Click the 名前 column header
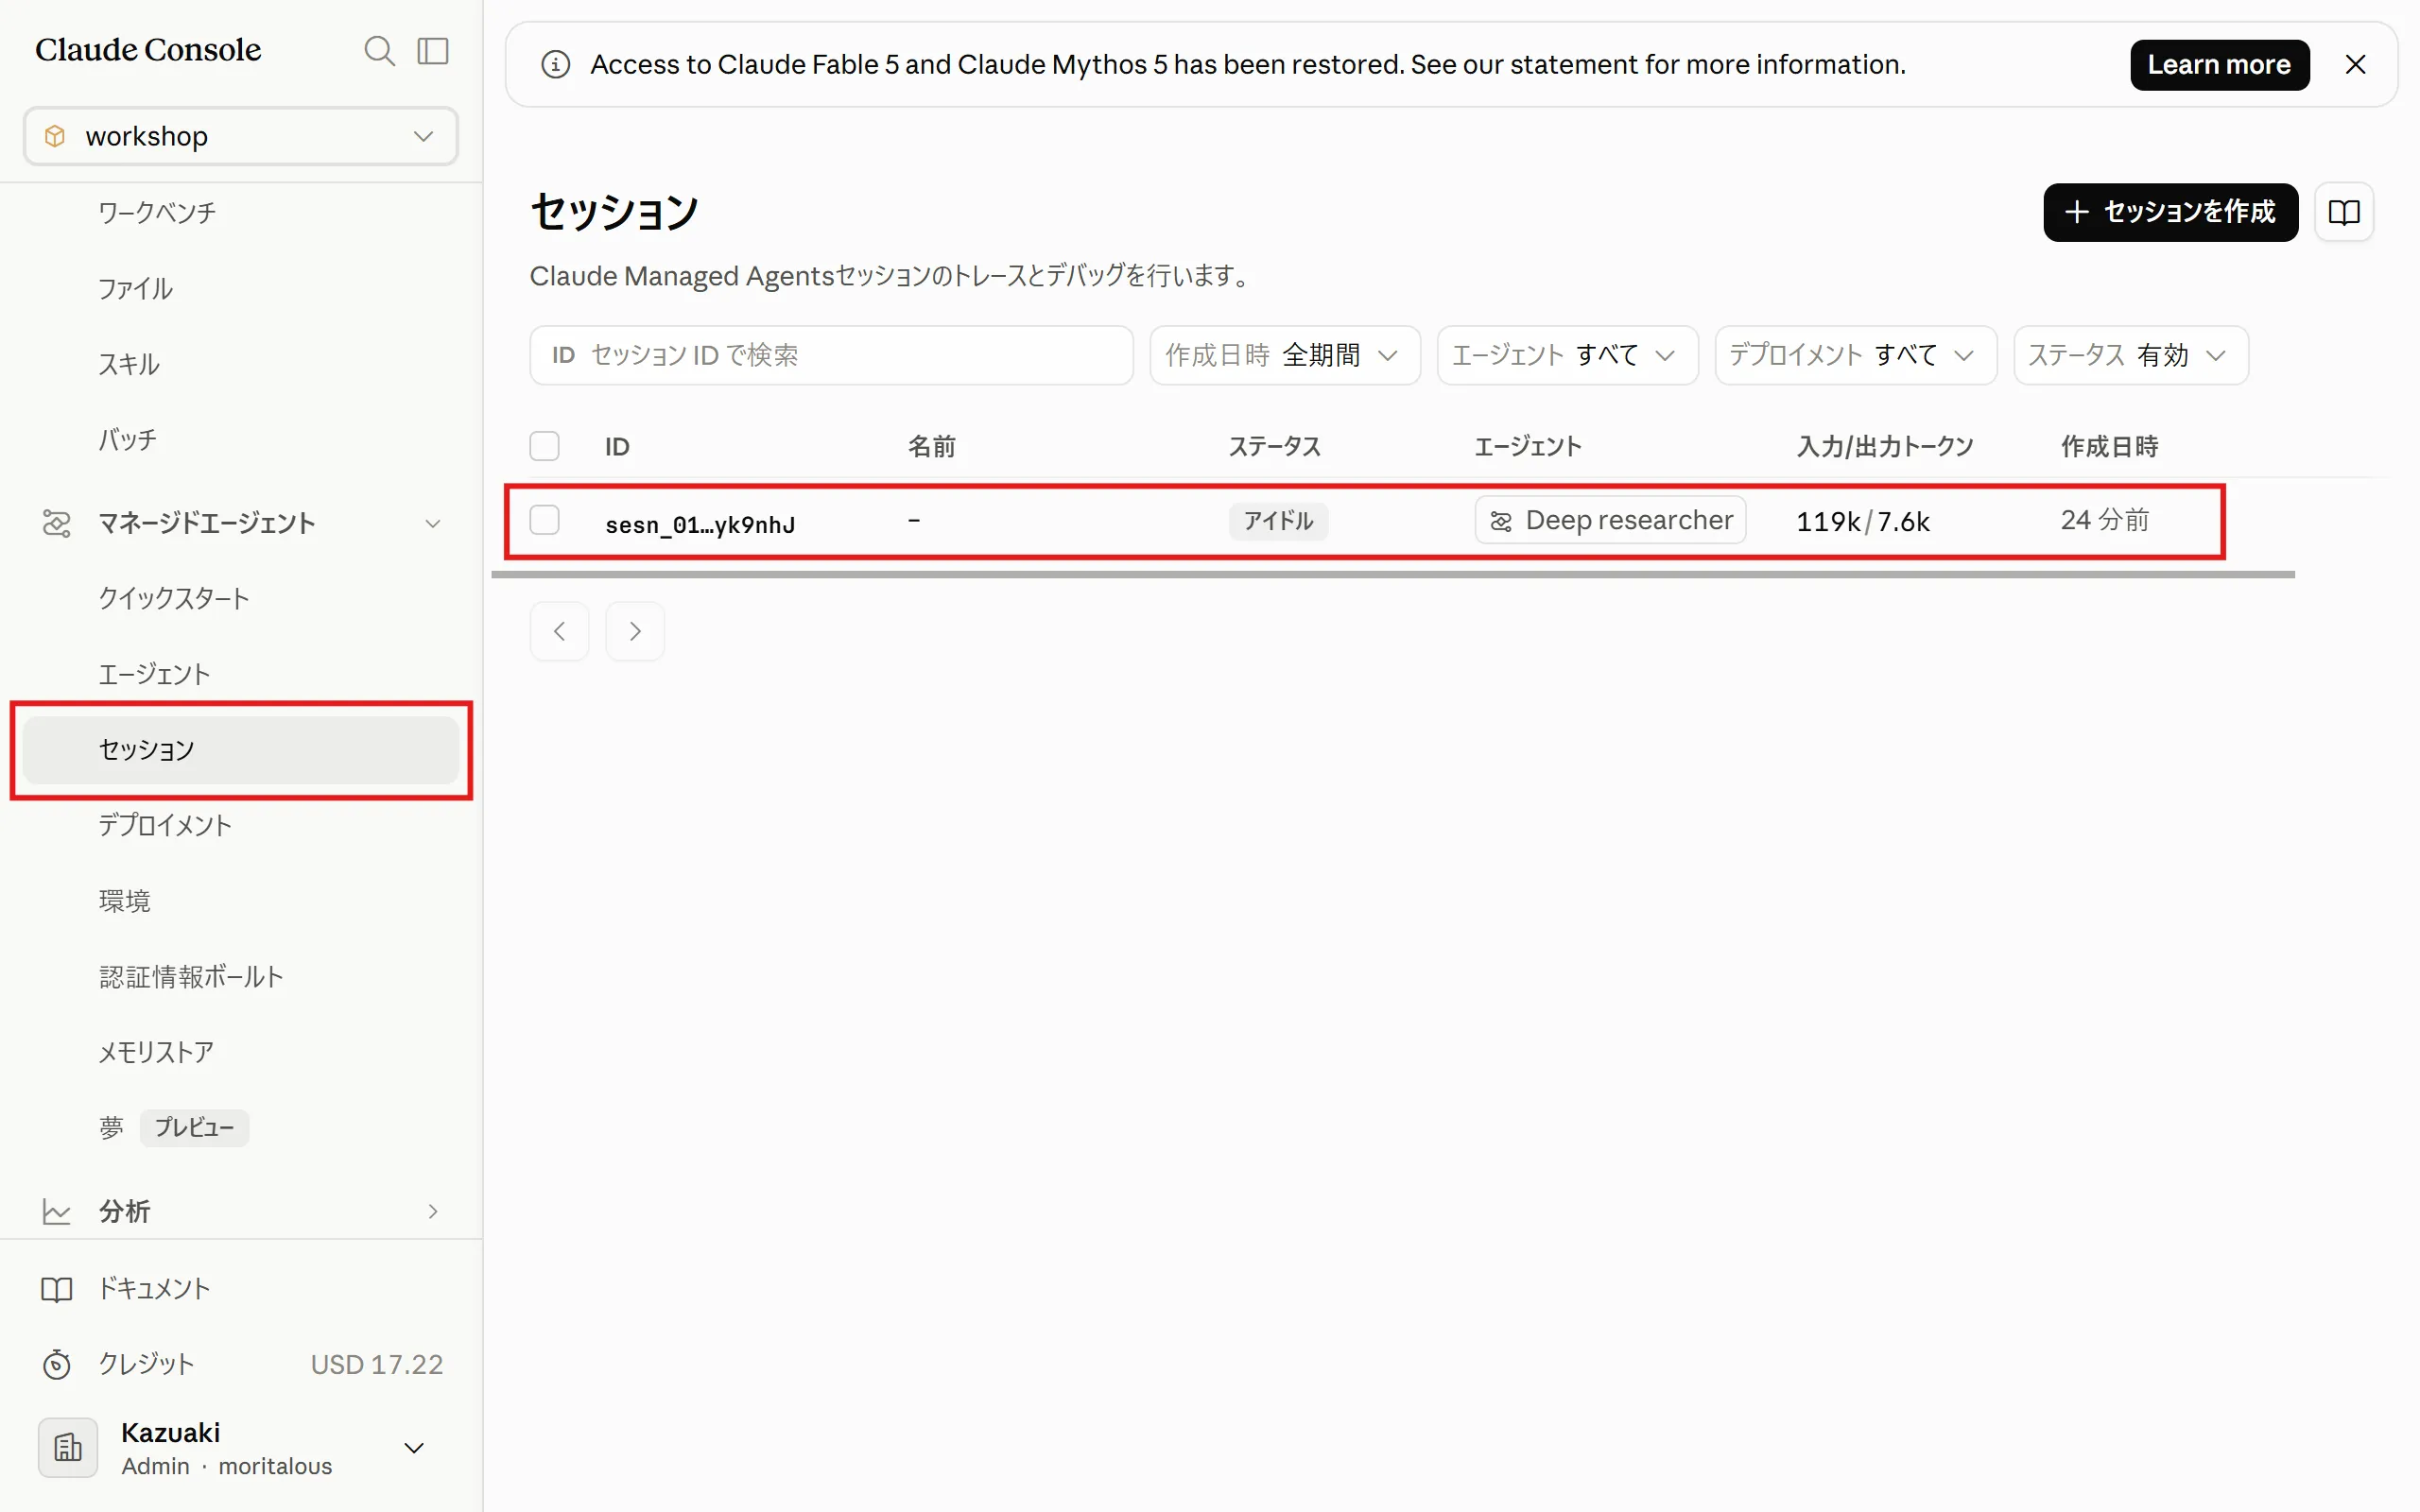 (x=932, y=446)
